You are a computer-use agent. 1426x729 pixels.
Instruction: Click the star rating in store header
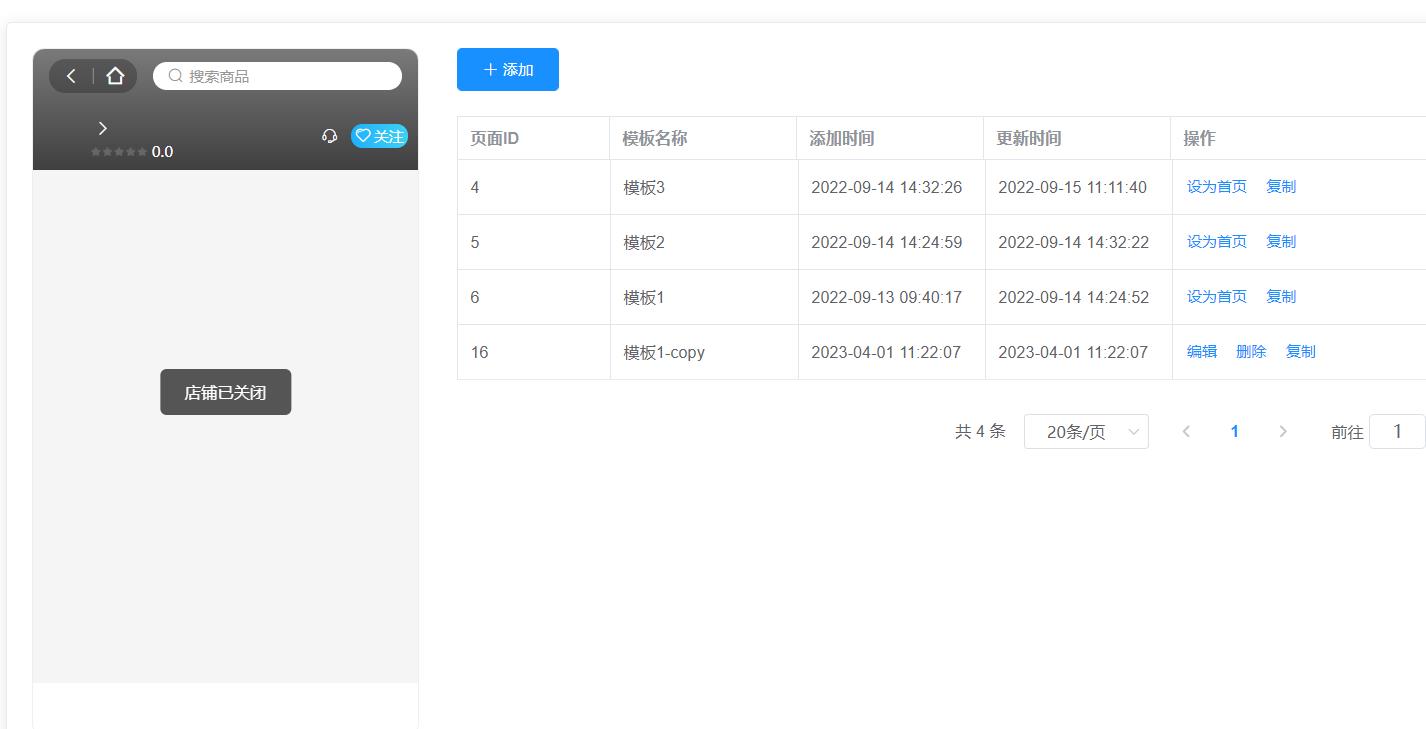click(119, 152)
